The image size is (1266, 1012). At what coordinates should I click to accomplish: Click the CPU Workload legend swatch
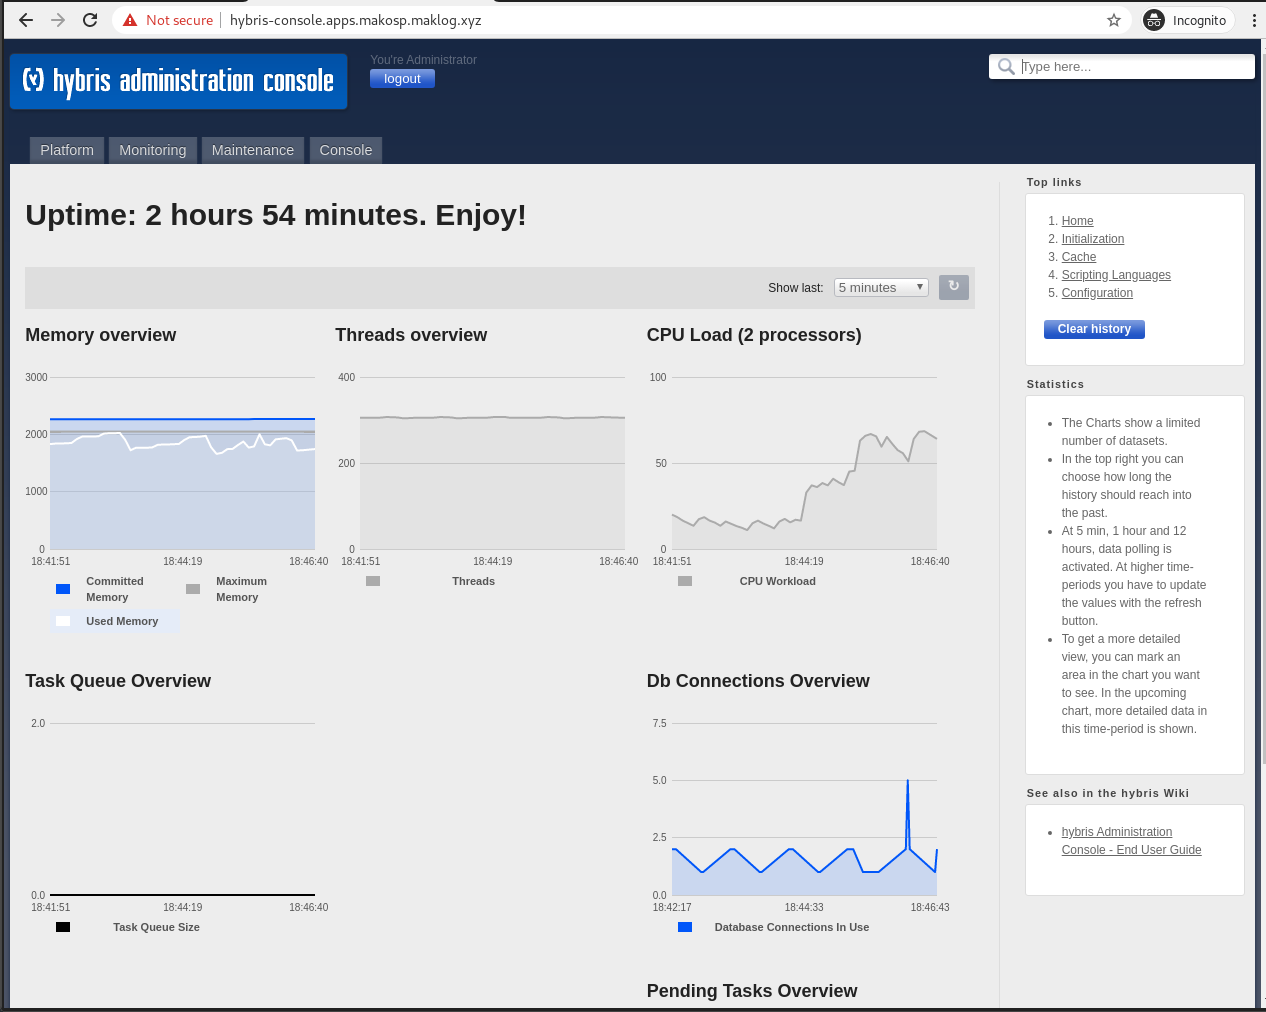pyautogui.click(x=685, y=581)
